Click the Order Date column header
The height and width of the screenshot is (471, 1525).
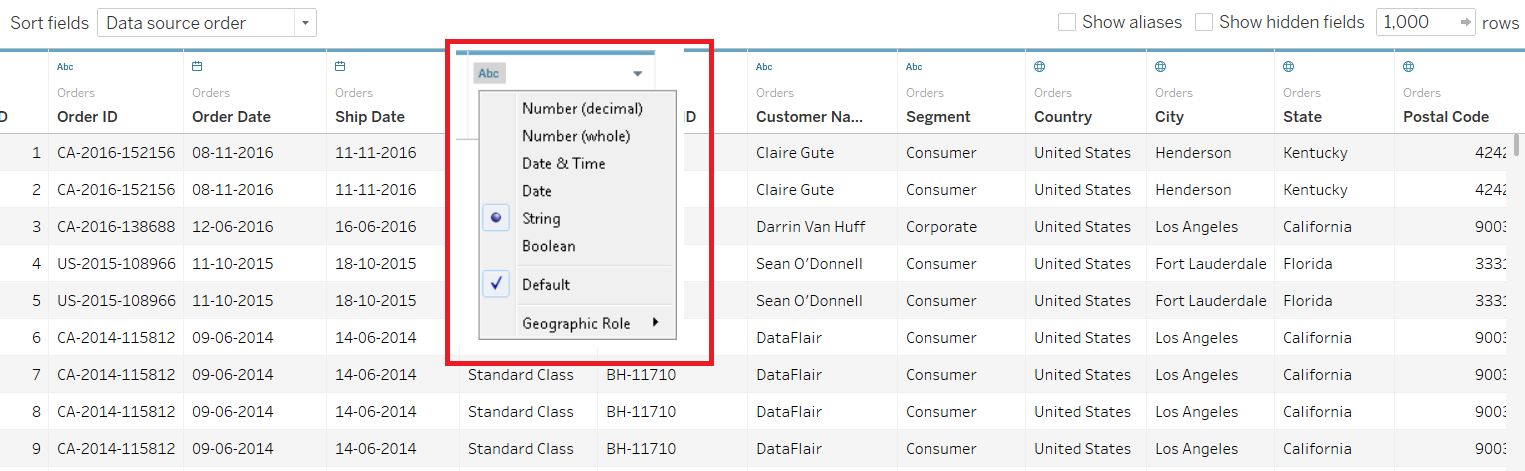tap(231, 117)
